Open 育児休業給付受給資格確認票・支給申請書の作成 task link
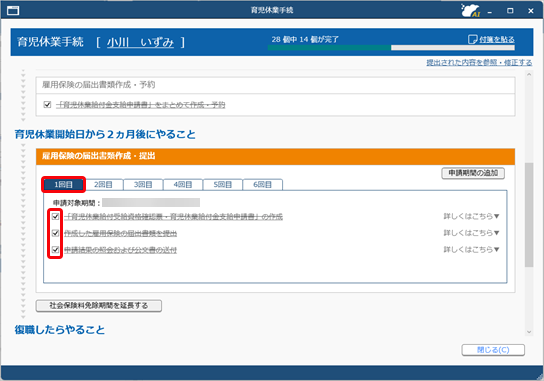 coord(173,217)
